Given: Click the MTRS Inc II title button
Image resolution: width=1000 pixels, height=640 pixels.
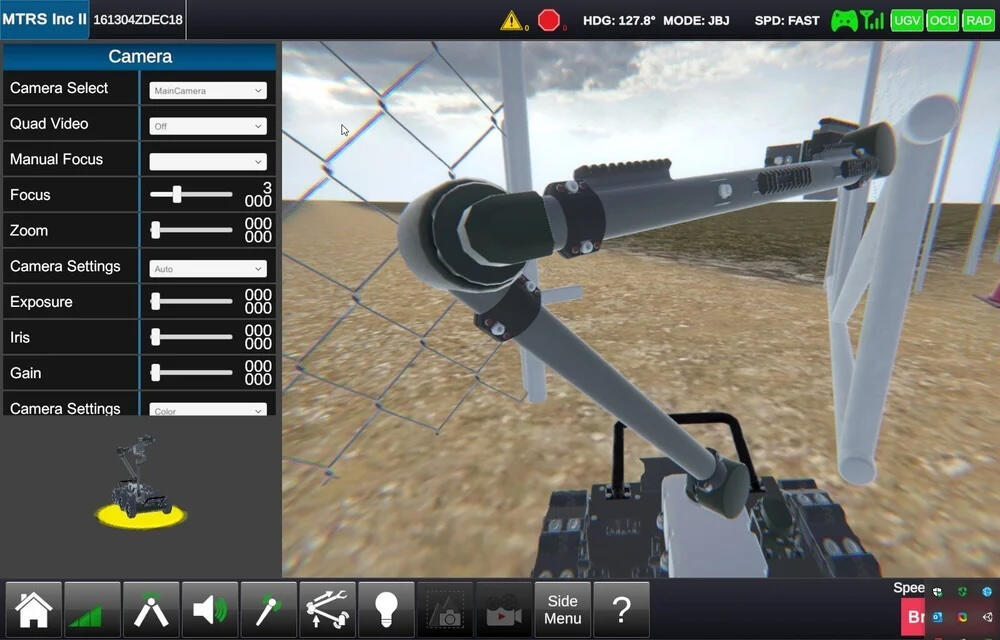Looking at the screenshot, I should (x=44, y=20).
